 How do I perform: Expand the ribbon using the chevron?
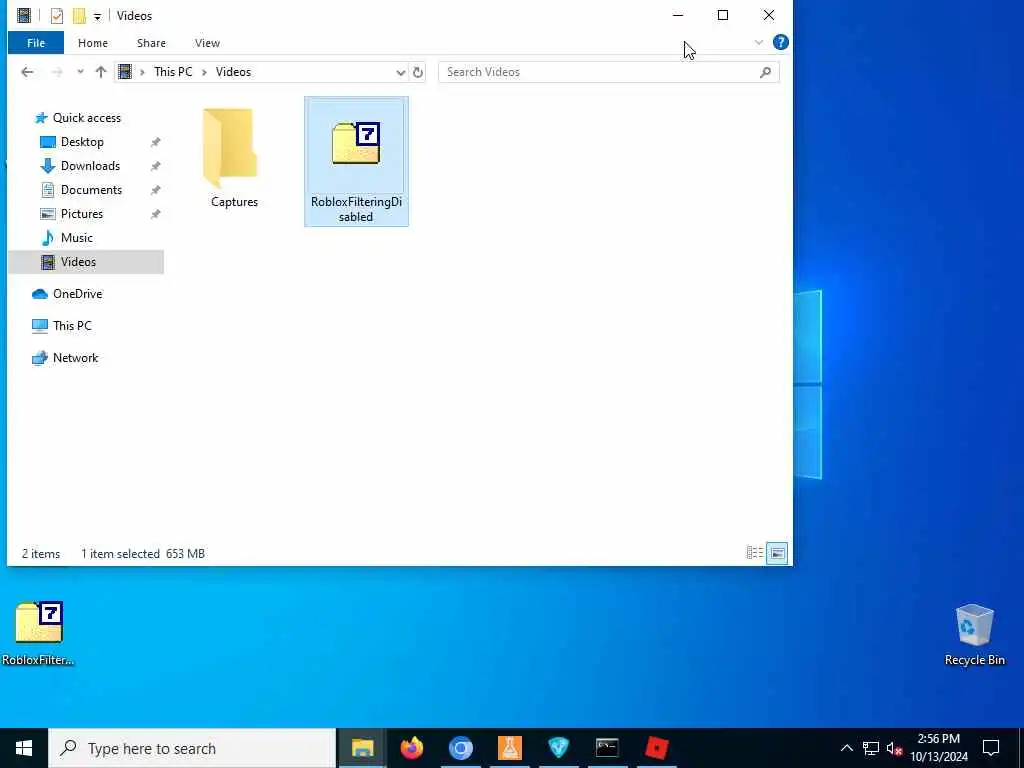point(758,42)
